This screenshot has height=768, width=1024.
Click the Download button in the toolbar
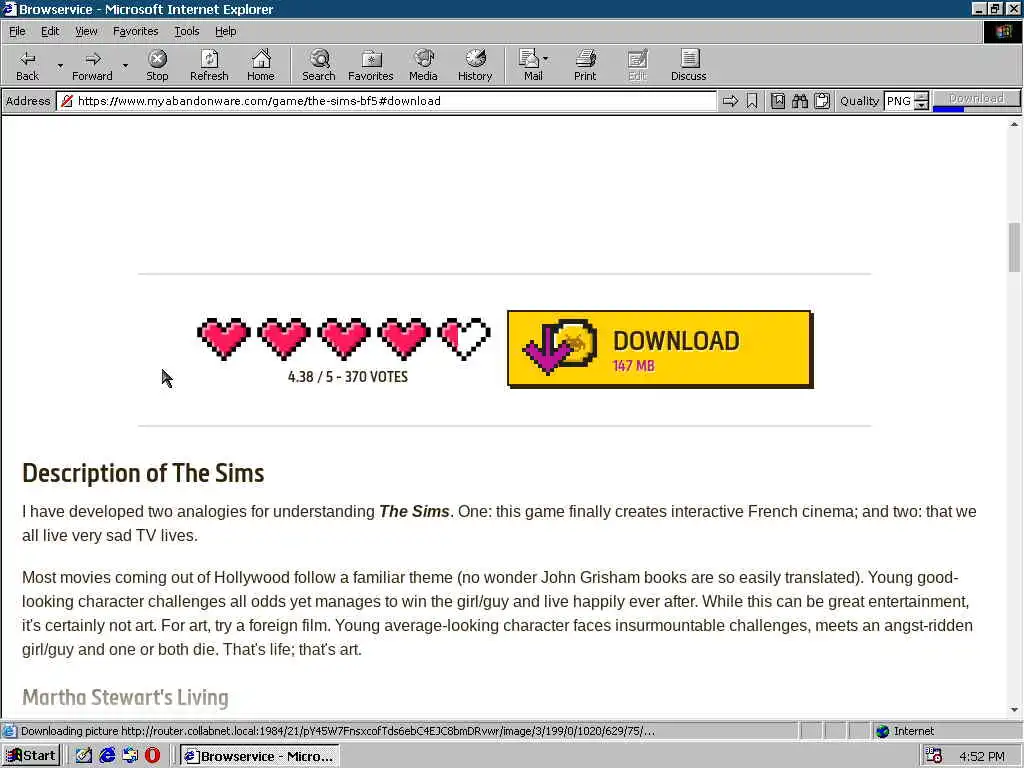[976, 99]
